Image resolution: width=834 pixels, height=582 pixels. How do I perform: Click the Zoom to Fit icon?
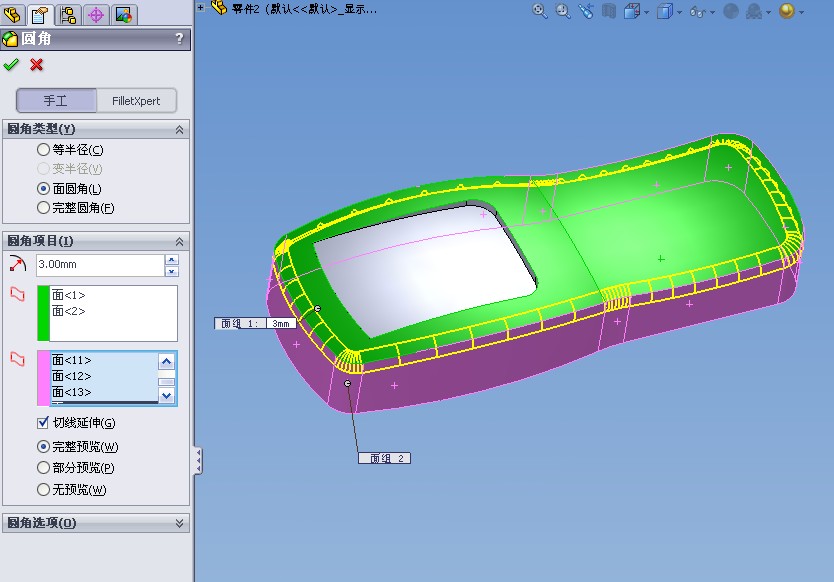pyautogui.click(x=539, y=11)
